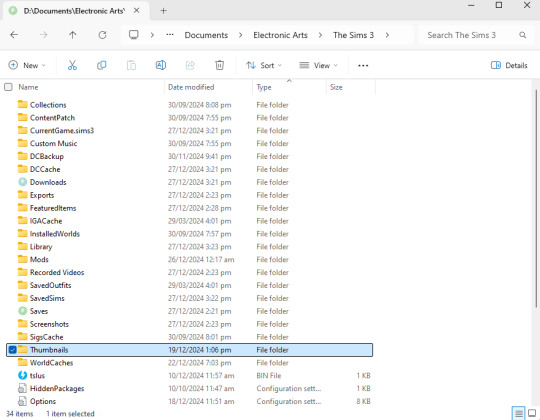Open the New item dropdown

27,65
